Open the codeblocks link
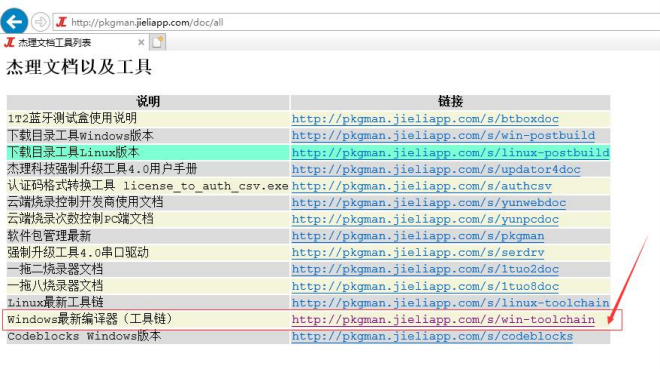Image resolution: width=660 pixels, height=369 pixels. 432,336
